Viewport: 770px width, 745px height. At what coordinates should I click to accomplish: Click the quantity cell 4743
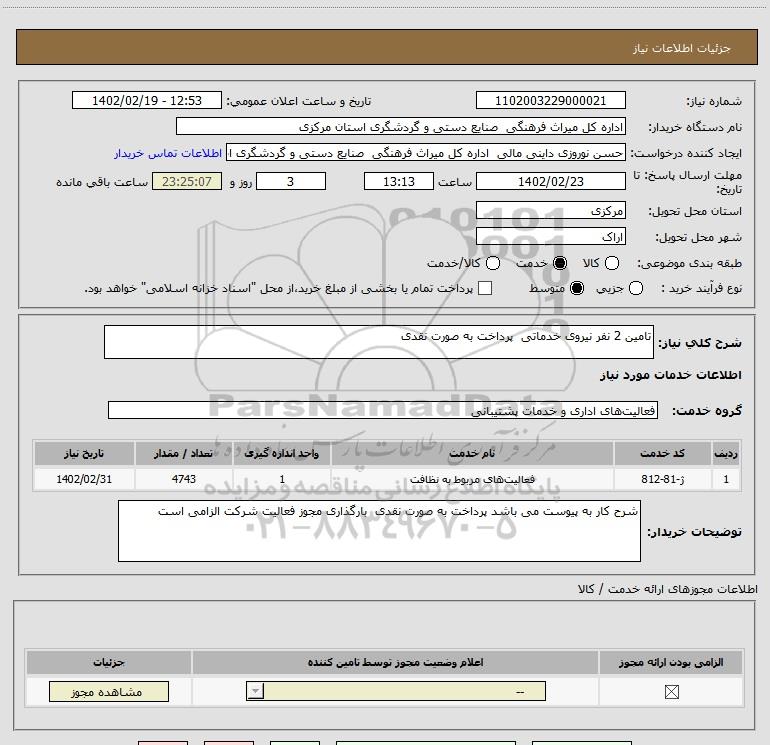183,479
